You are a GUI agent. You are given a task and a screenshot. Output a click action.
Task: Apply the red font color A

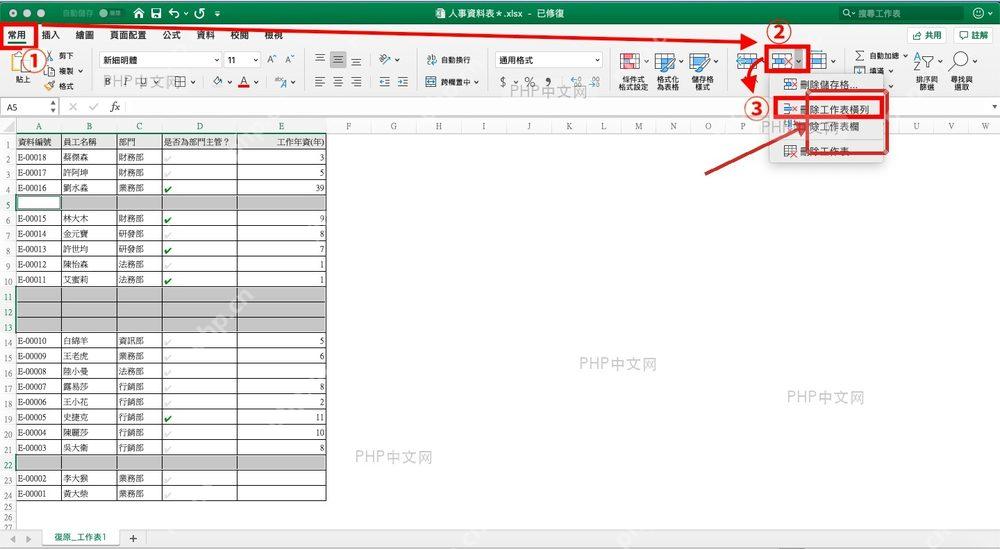[x=244, y=82]
